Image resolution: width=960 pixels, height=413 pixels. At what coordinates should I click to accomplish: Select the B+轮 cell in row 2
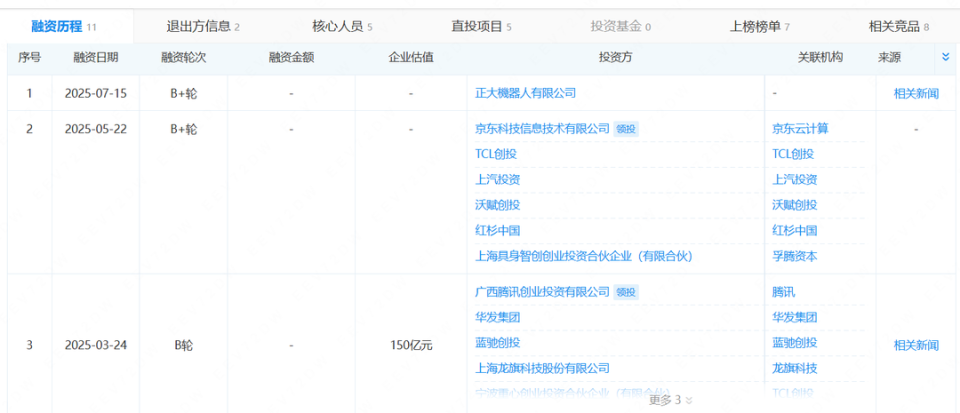coord(183,129)
